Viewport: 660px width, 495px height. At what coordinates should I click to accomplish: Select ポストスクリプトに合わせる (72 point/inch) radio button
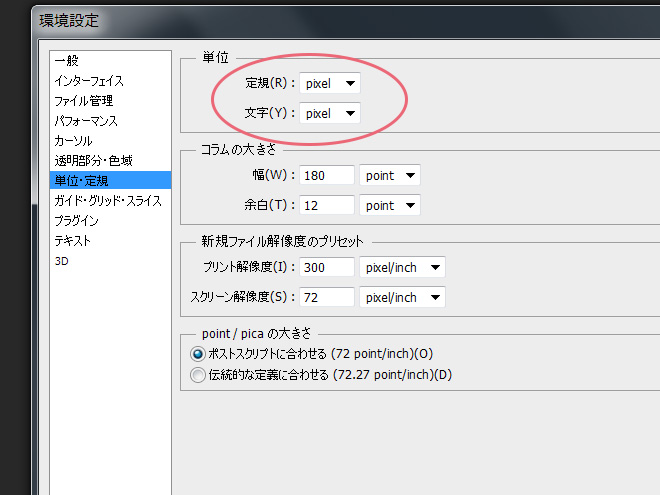click(x=197, y=354)
